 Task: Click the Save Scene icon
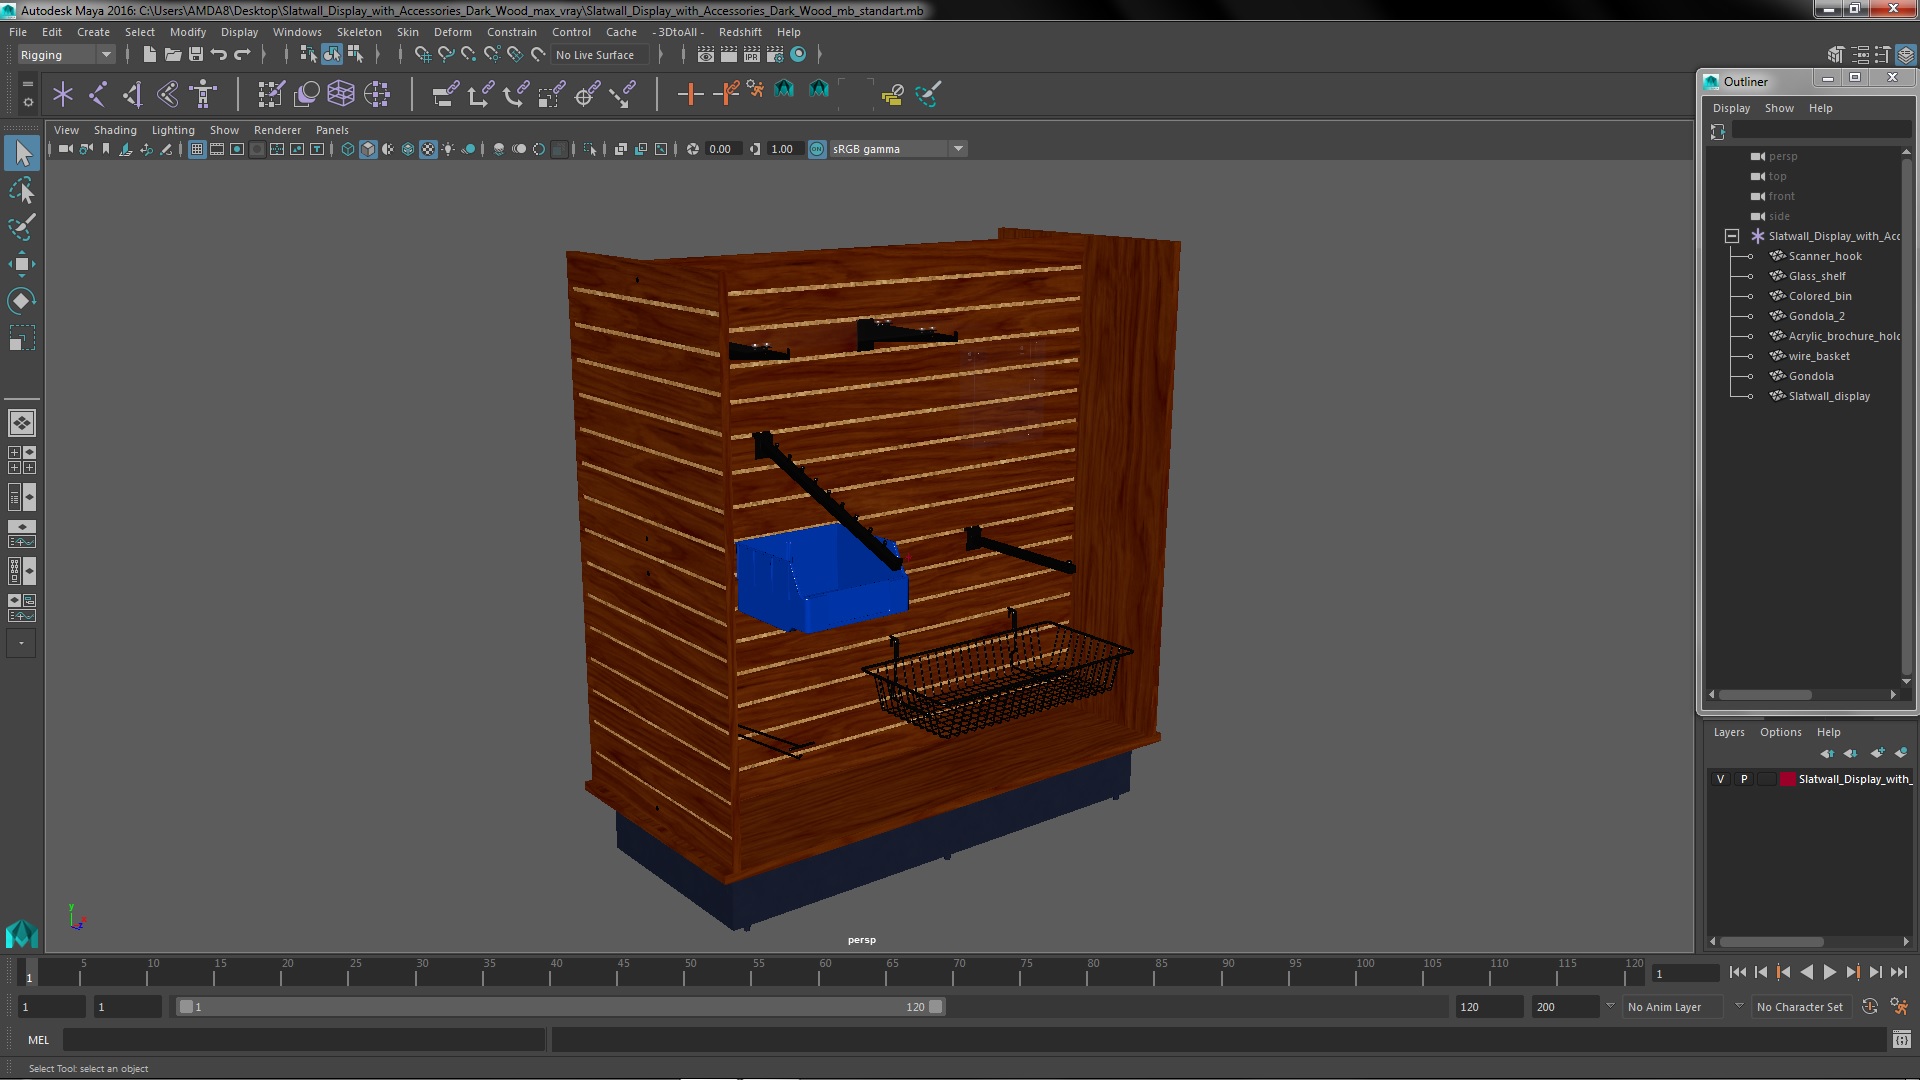(196, 55)
